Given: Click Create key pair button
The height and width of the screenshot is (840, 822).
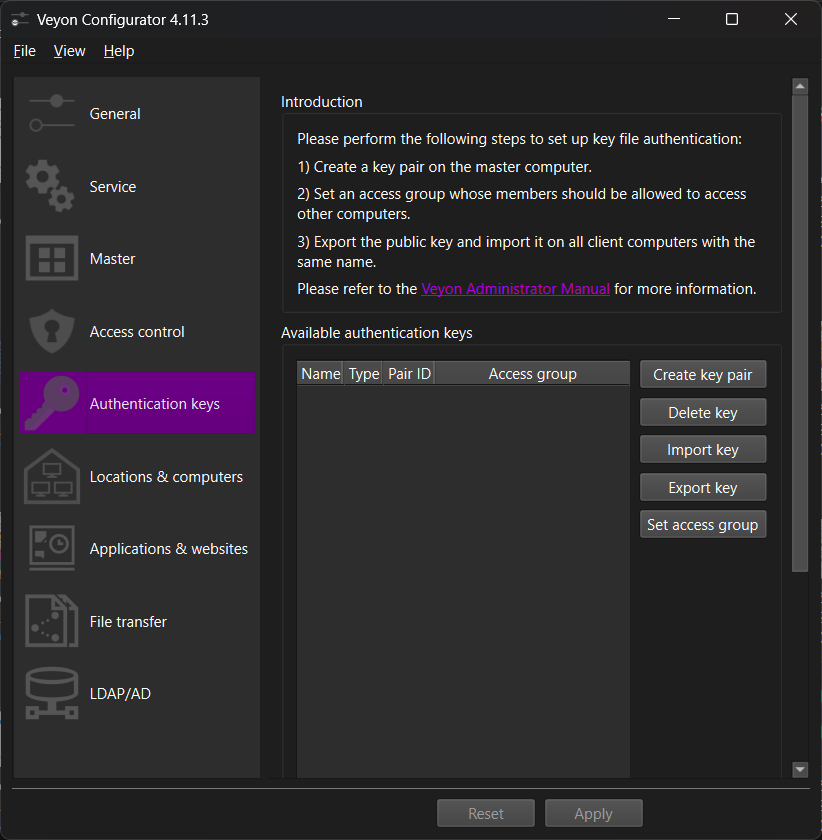Looking at the screenshot, I should pyautogui.click(x=703, y=374).
